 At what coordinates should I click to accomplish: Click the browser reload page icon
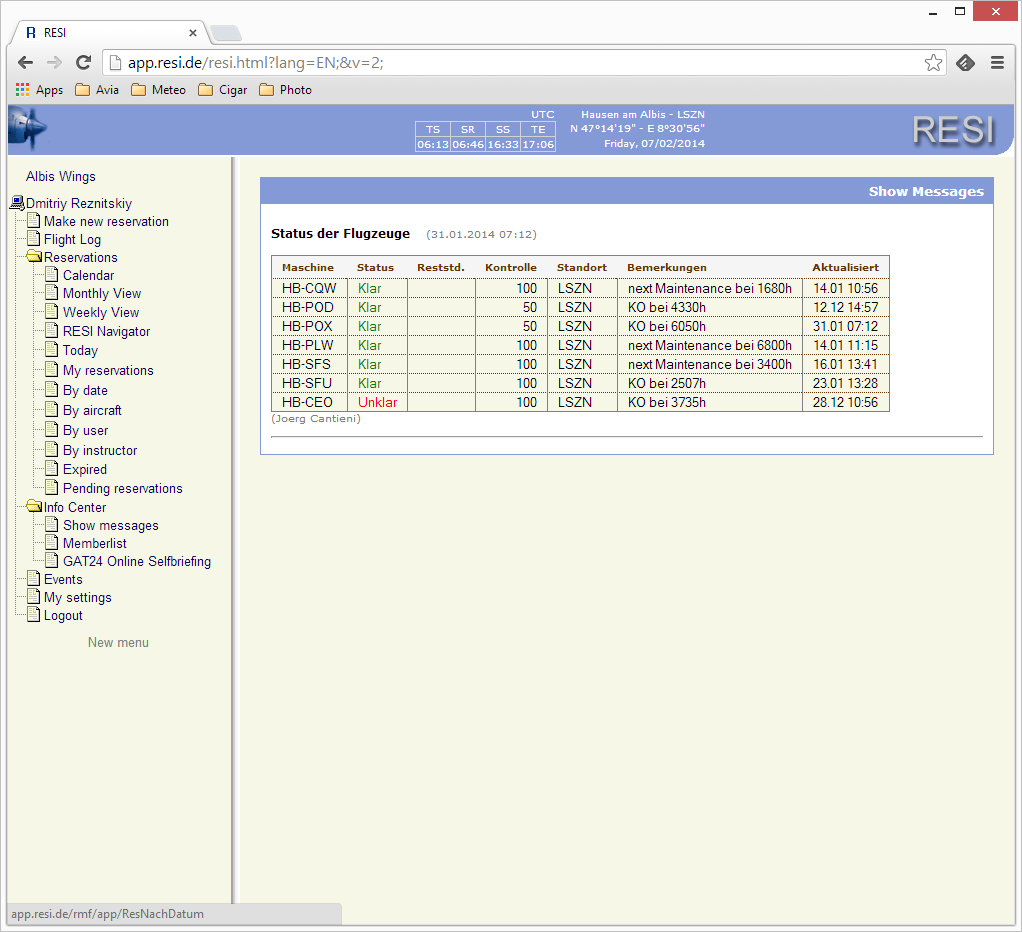84,63
